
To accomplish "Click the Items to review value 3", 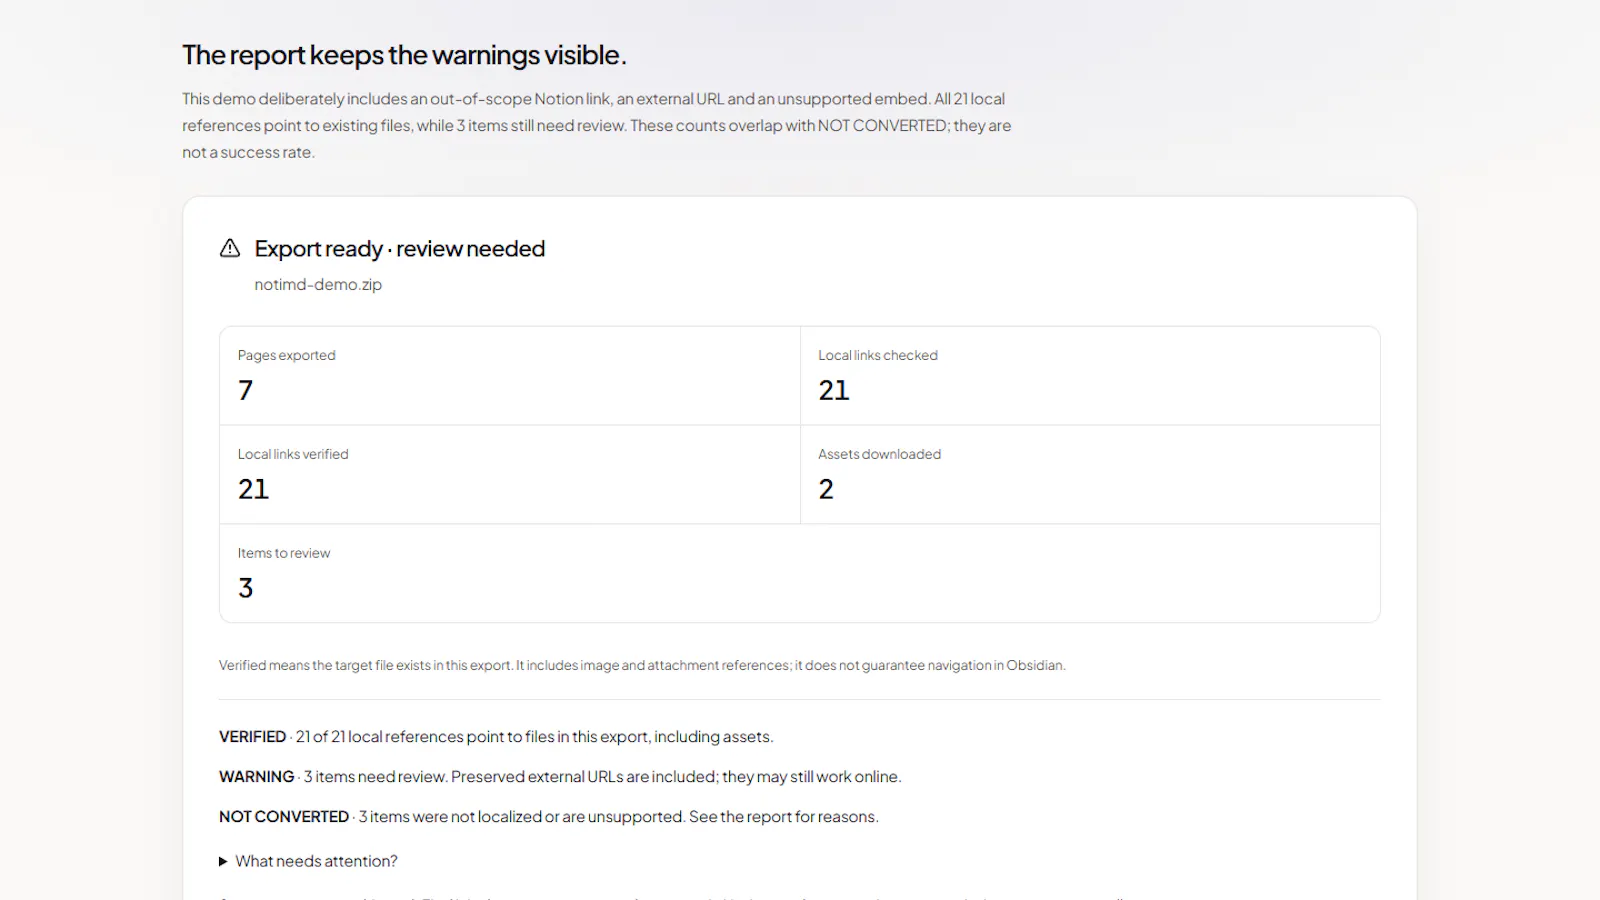I will click(x=245, y=588).
